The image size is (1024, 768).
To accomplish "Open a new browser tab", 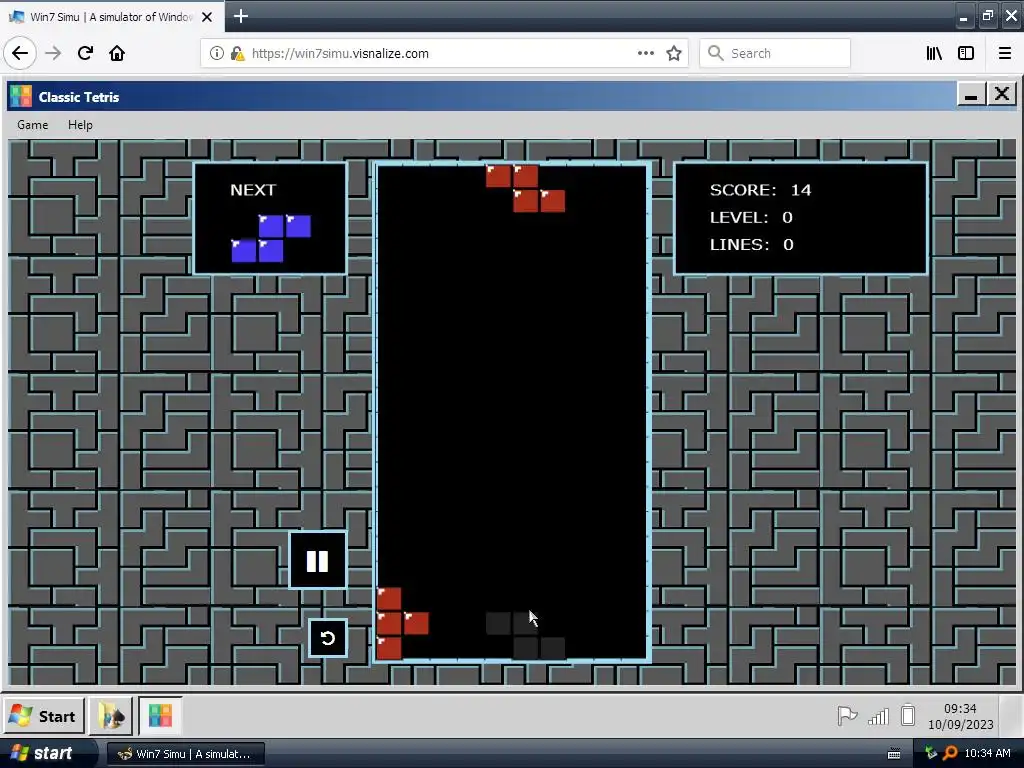I will tap(241, 16).
